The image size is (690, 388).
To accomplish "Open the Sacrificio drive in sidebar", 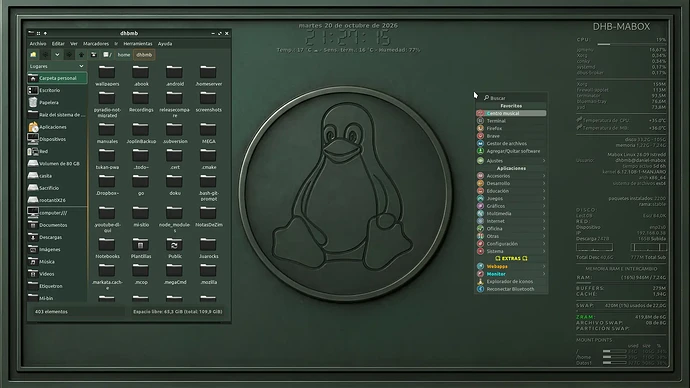I will 57,188.
